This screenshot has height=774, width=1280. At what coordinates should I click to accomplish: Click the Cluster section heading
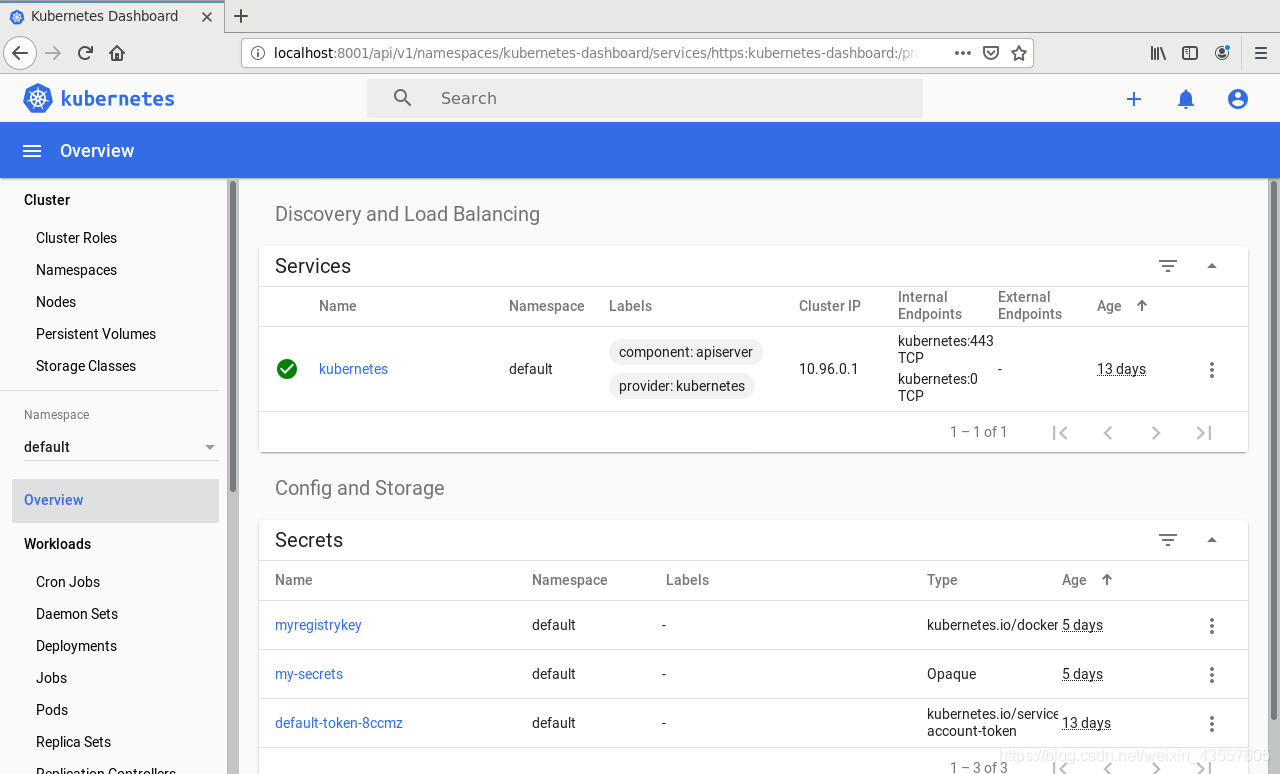coord(47,200)
